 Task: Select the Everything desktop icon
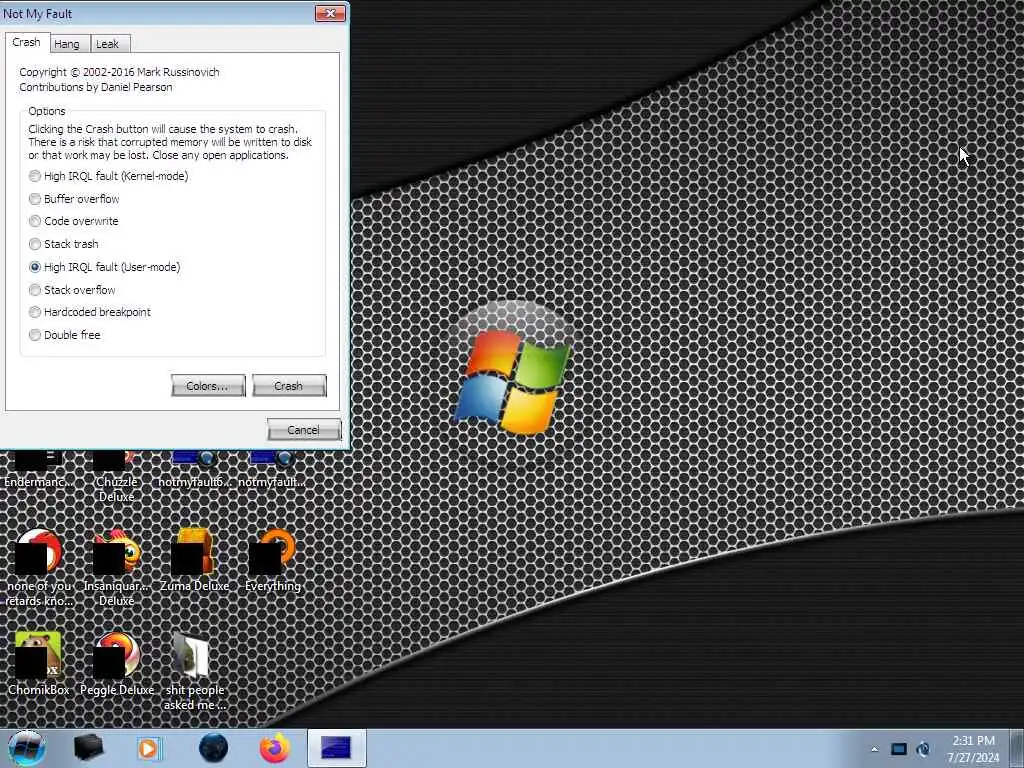coord(272,560)
